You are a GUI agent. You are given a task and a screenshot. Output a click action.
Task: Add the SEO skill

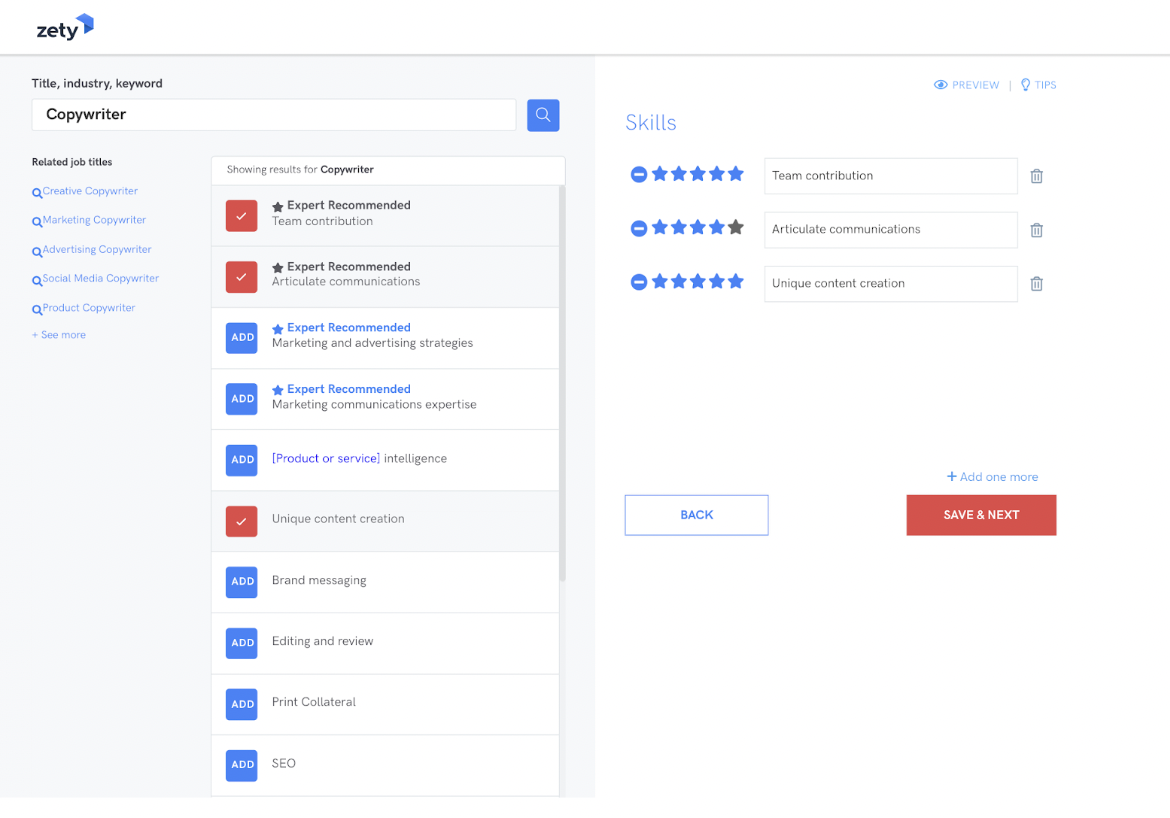[x=242, y=766]
